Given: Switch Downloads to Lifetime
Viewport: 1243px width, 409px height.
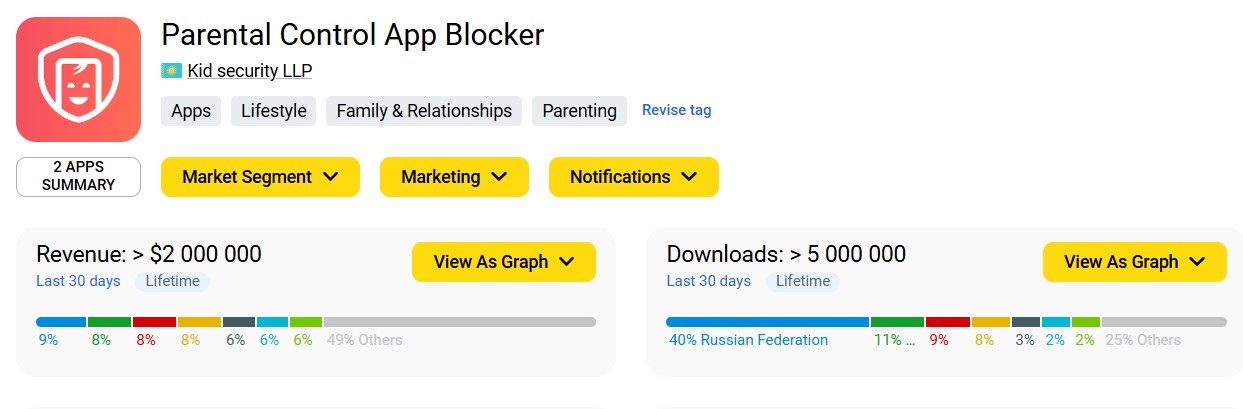Looking at the screenshot, I should [802, 281].
